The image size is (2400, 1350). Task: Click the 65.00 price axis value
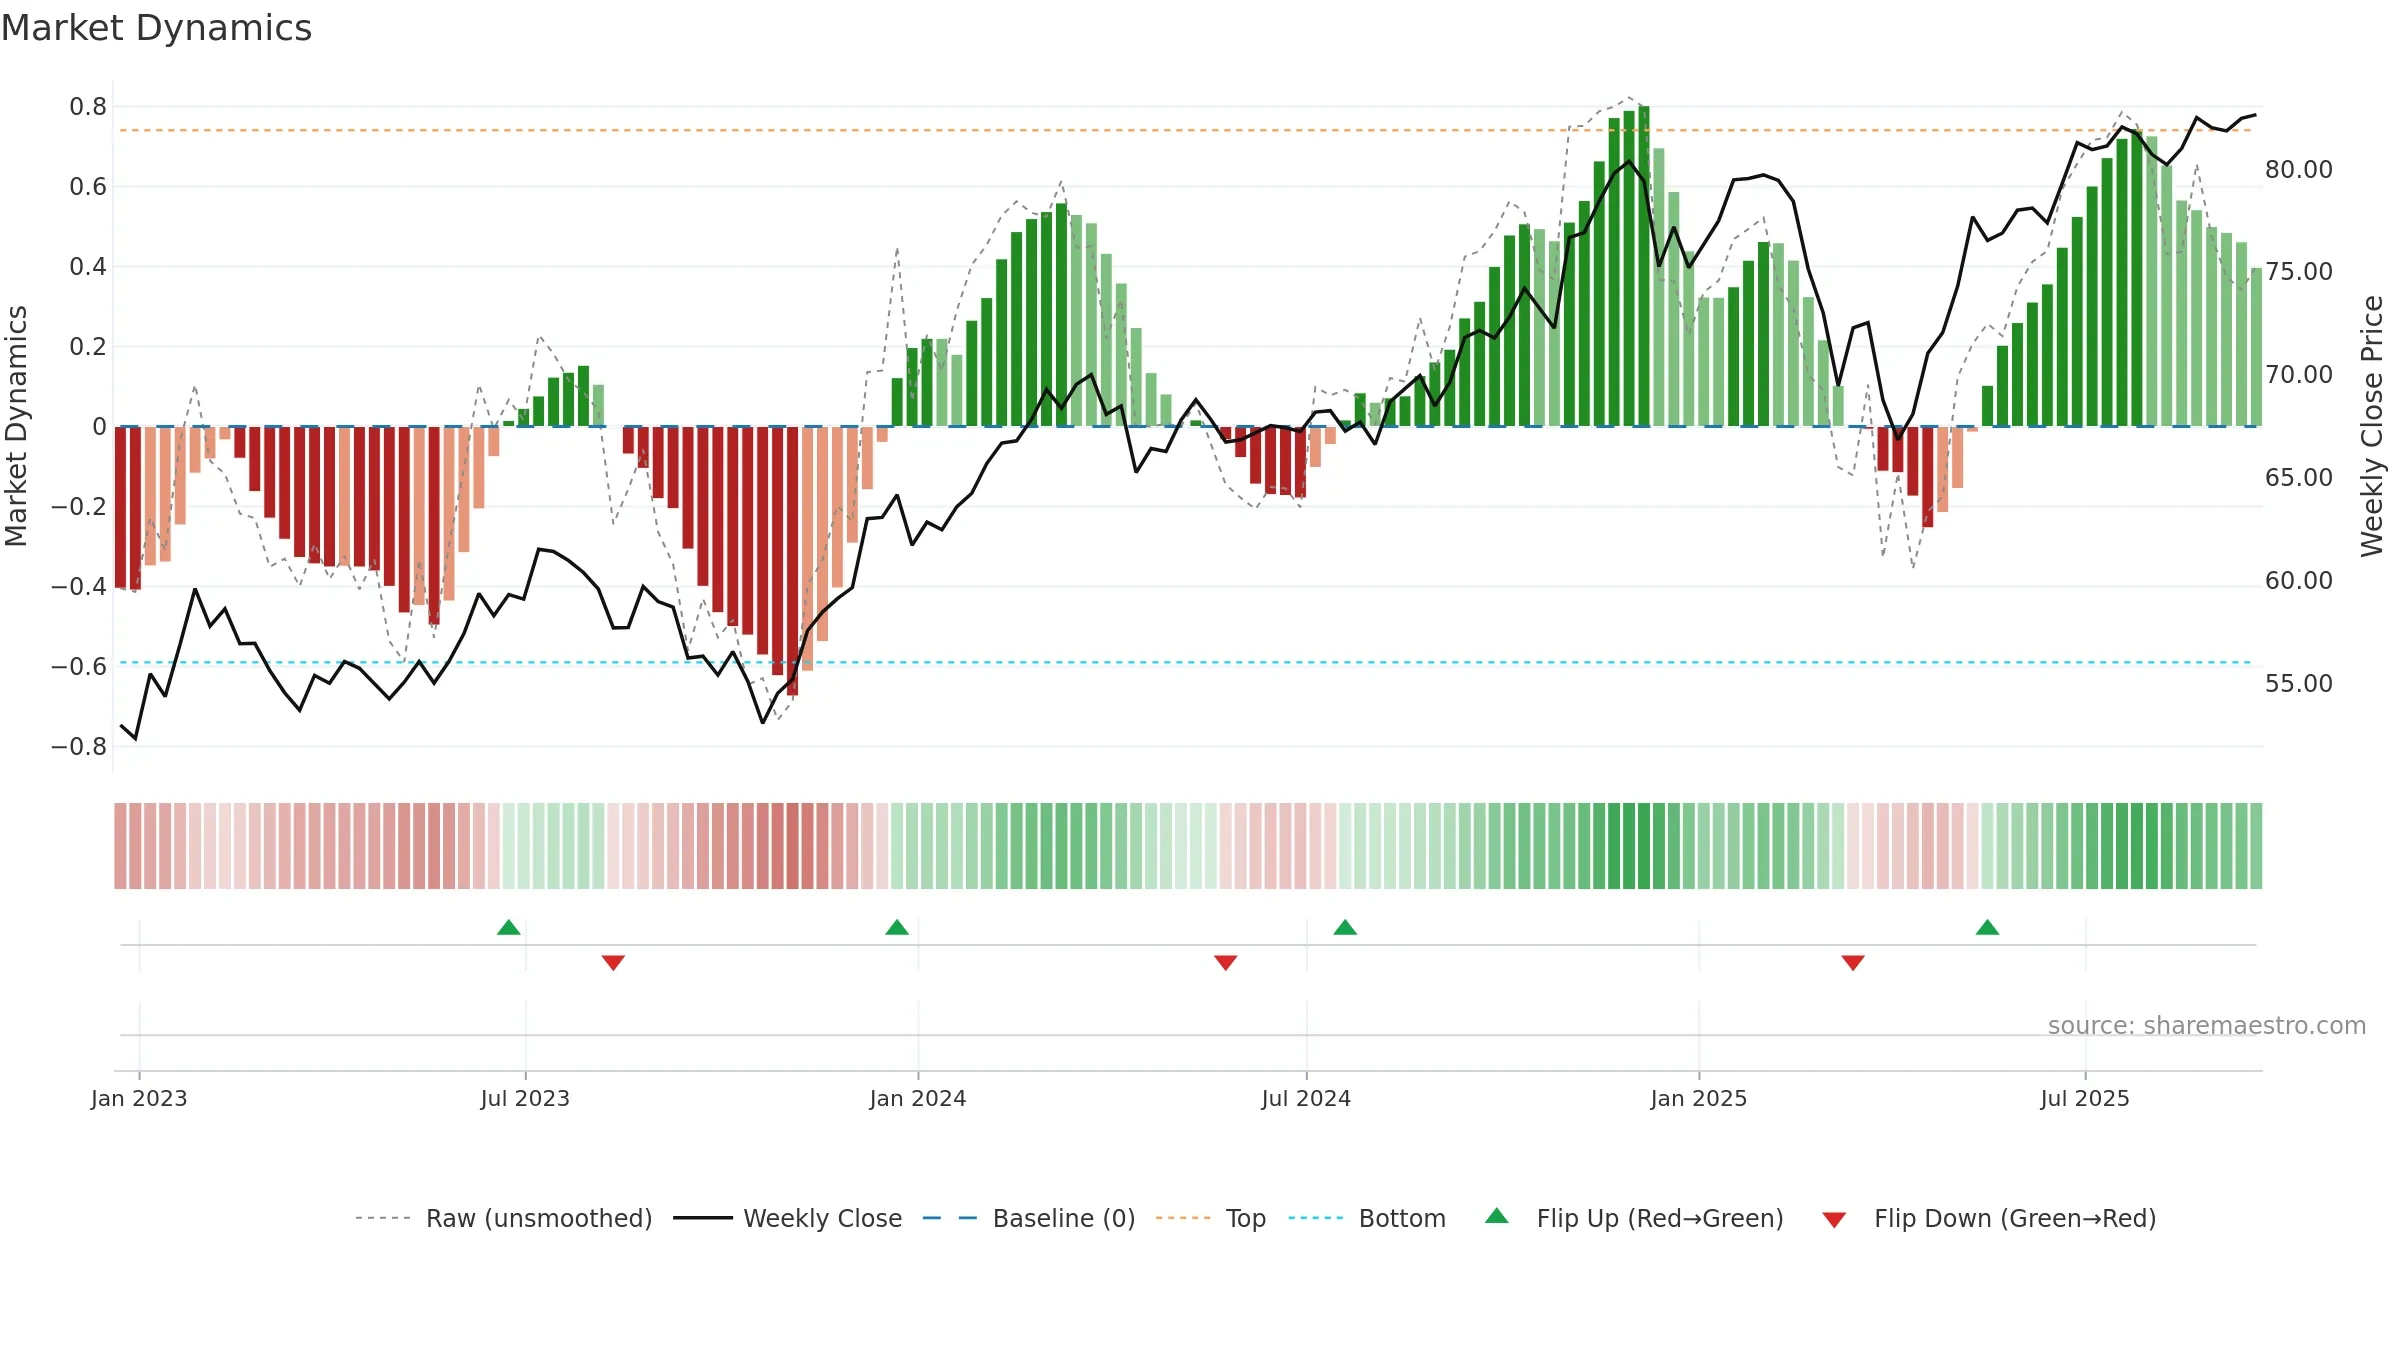point(2299,478)
